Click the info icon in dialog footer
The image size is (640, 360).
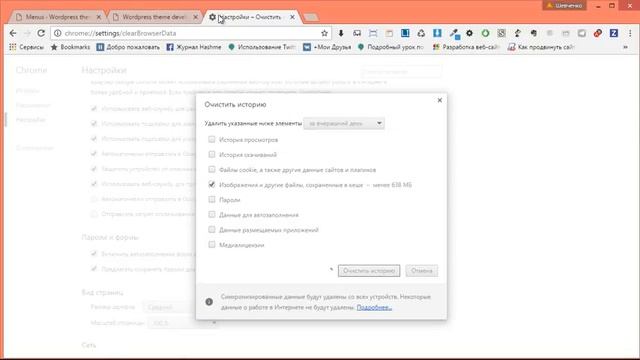[209, 302]
